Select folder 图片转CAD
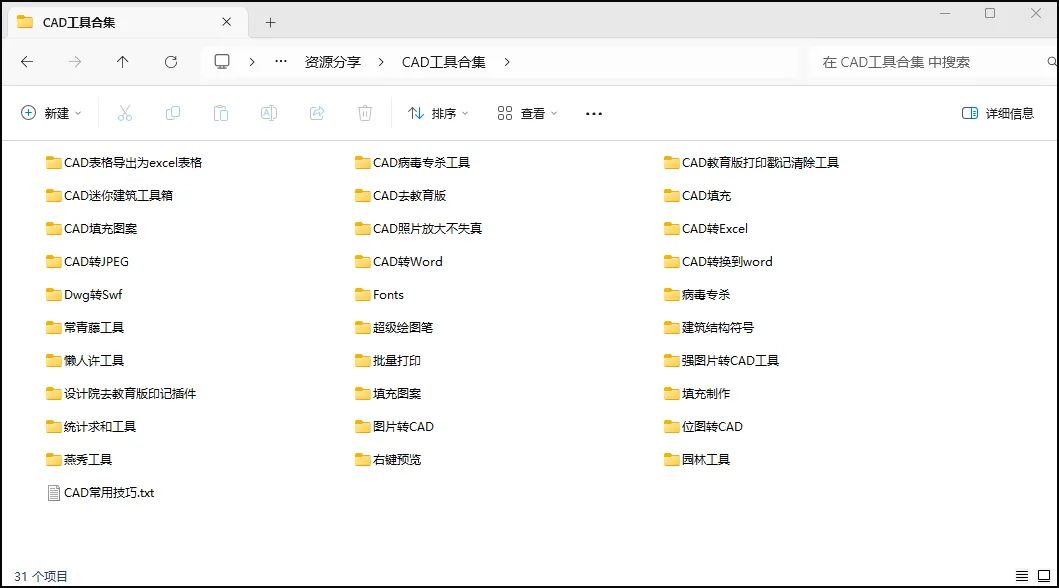 pyautogui.click(x=394, y=427)
